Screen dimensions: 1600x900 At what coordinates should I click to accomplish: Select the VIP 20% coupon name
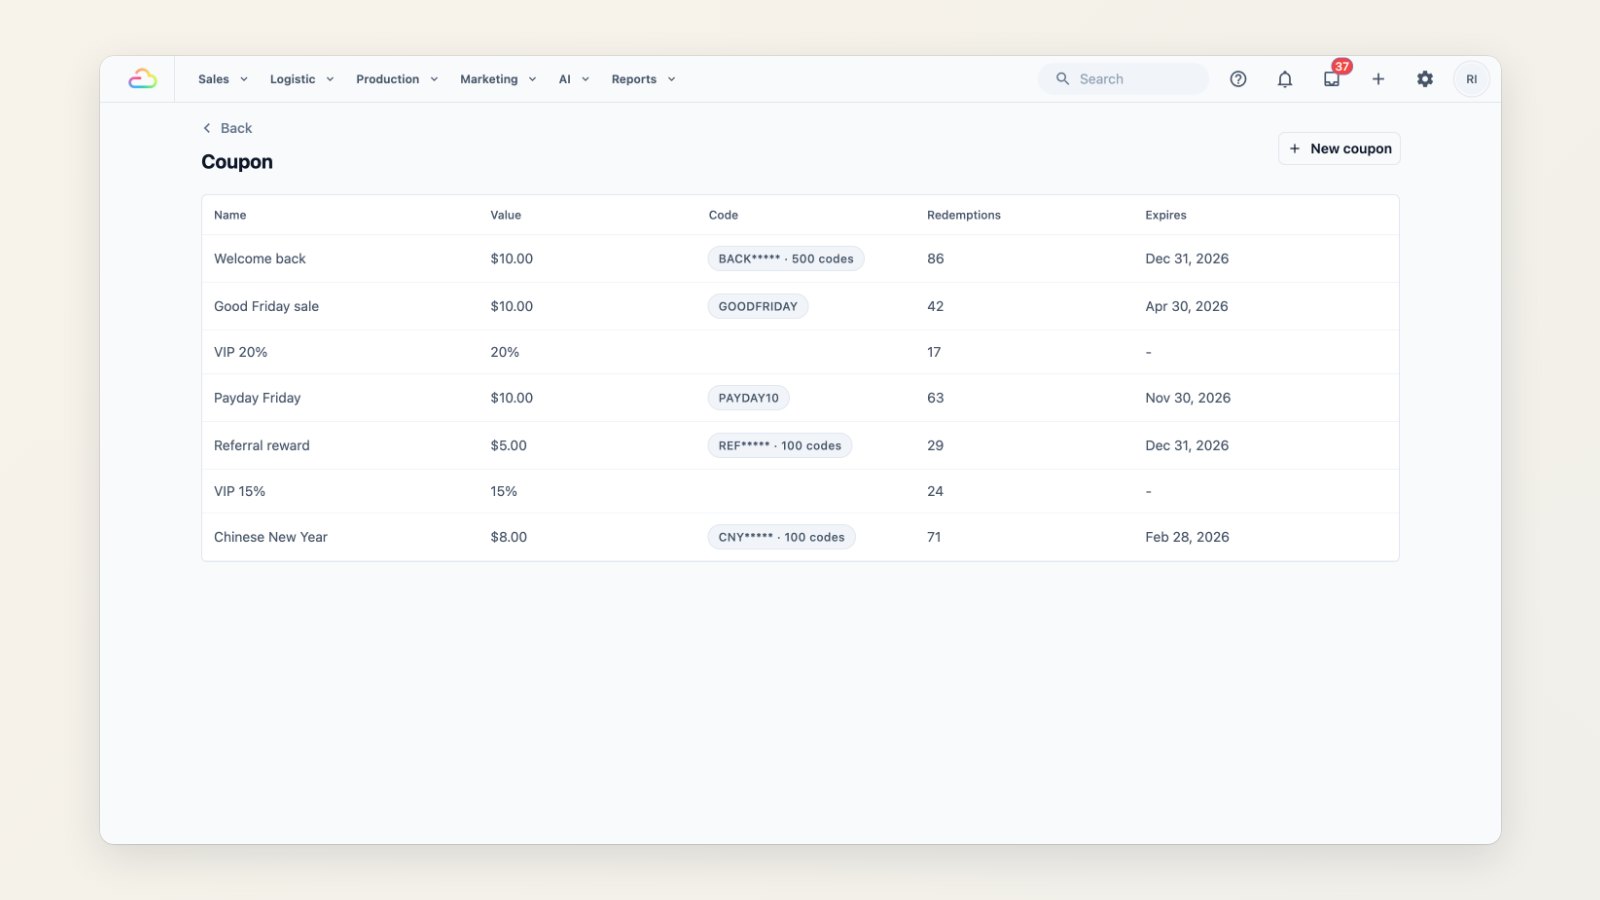click(x=240, y=352)
